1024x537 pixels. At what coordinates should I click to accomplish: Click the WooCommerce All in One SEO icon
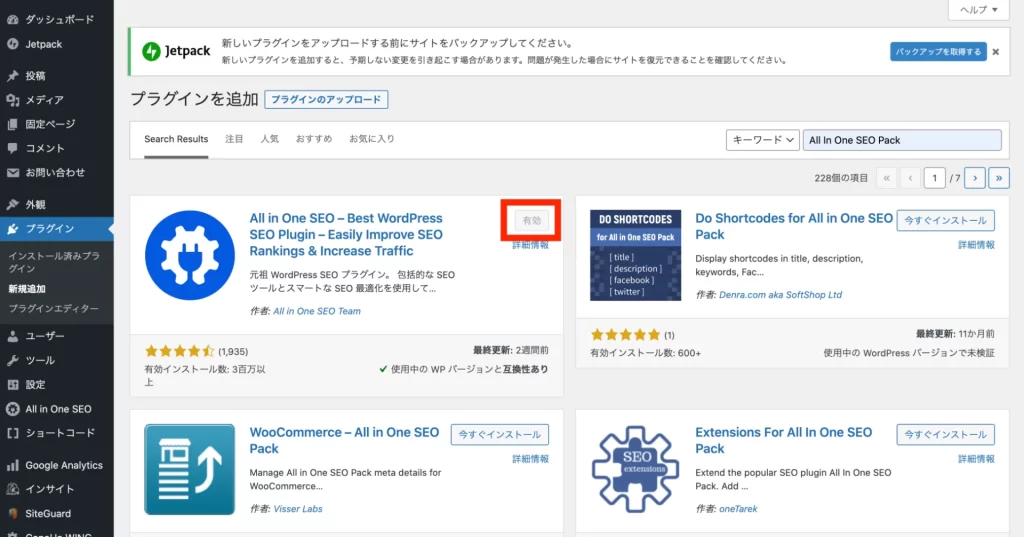pos(189,469)
